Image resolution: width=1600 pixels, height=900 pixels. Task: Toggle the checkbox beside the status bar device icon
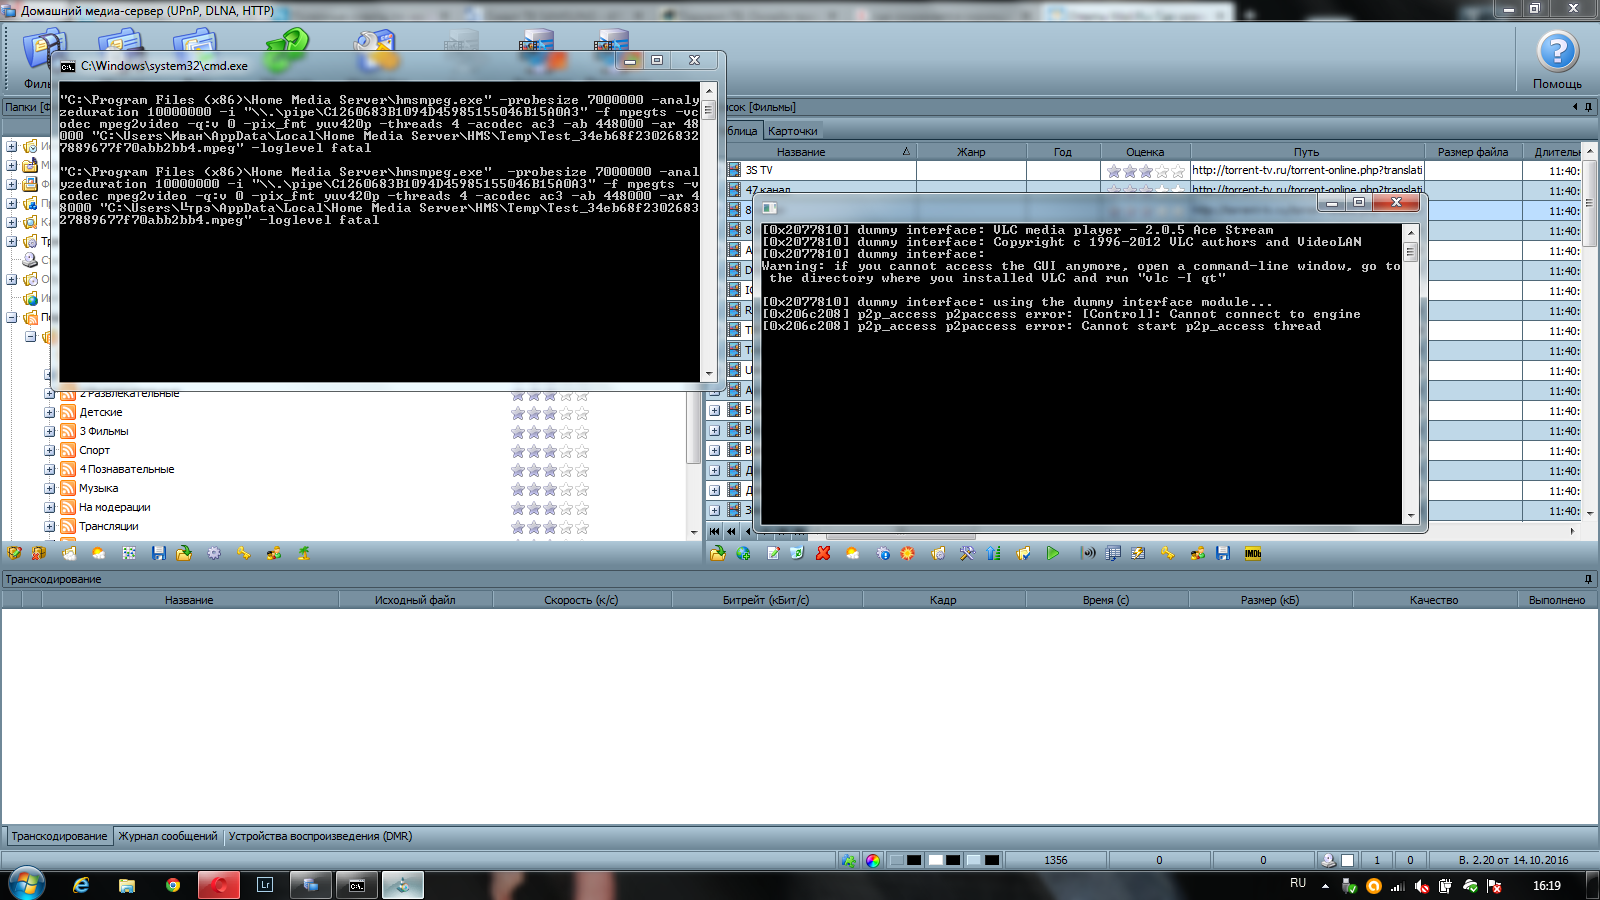tap(1347, 860)
